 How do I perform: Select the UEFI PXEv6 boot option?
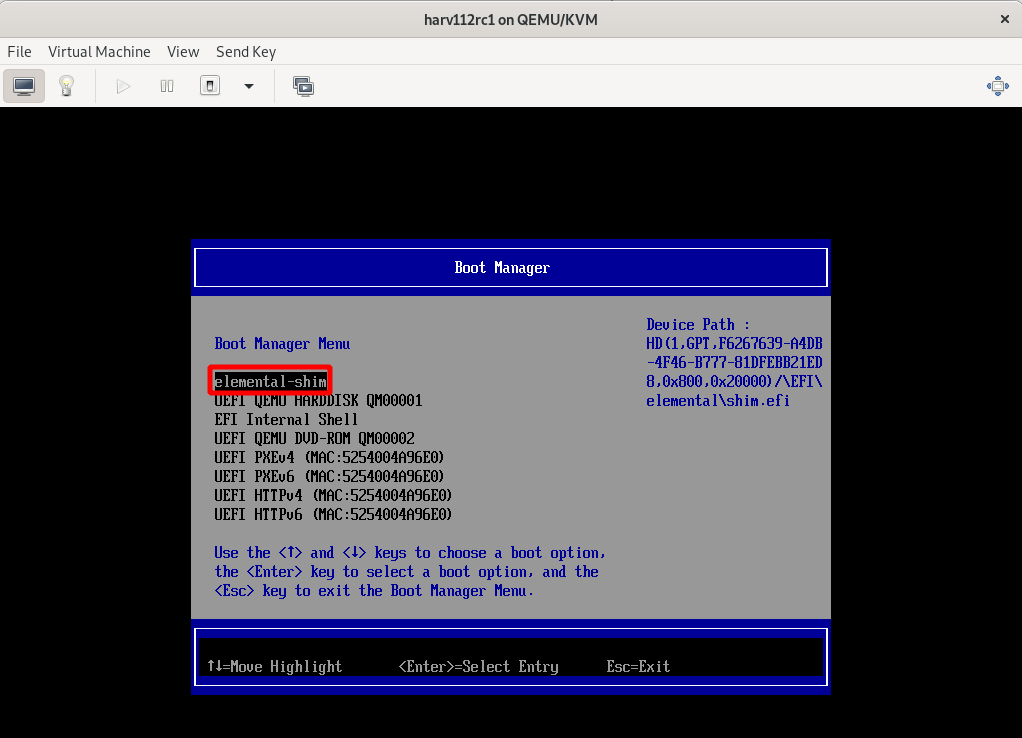tap(328, 477)
